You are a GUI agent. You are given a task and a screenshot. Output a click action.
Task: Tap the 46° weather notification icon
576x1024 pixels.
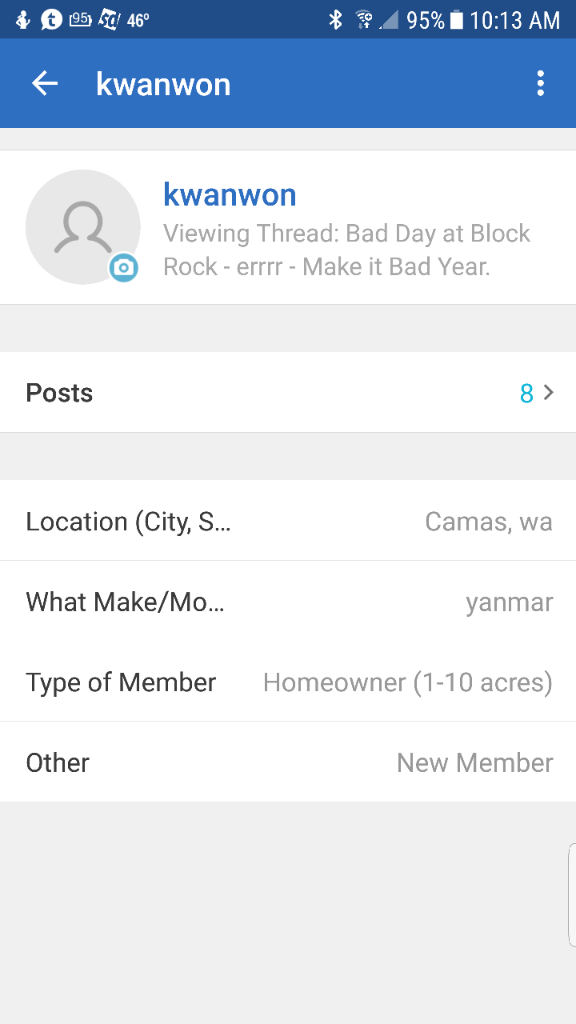(x=138, y=21)
